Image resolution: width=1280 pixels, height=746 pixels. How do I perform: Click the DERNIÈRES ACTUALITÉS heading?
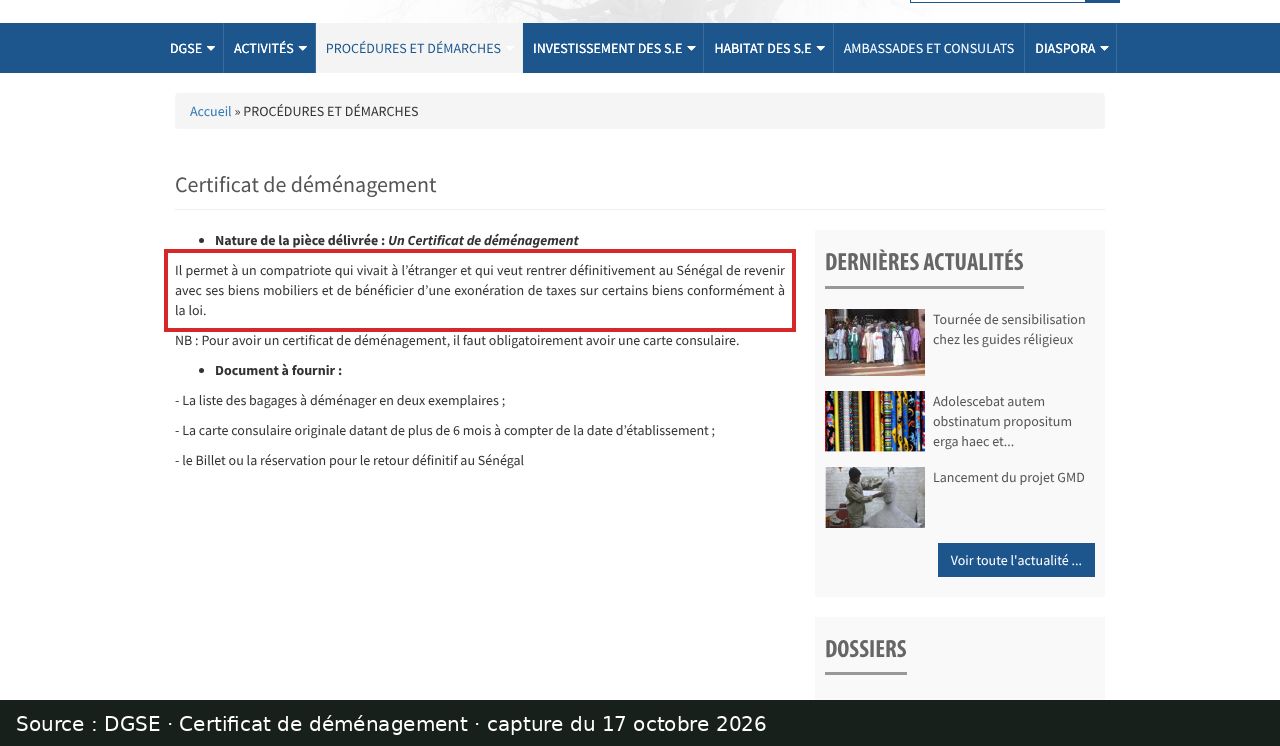click(924, 262)
